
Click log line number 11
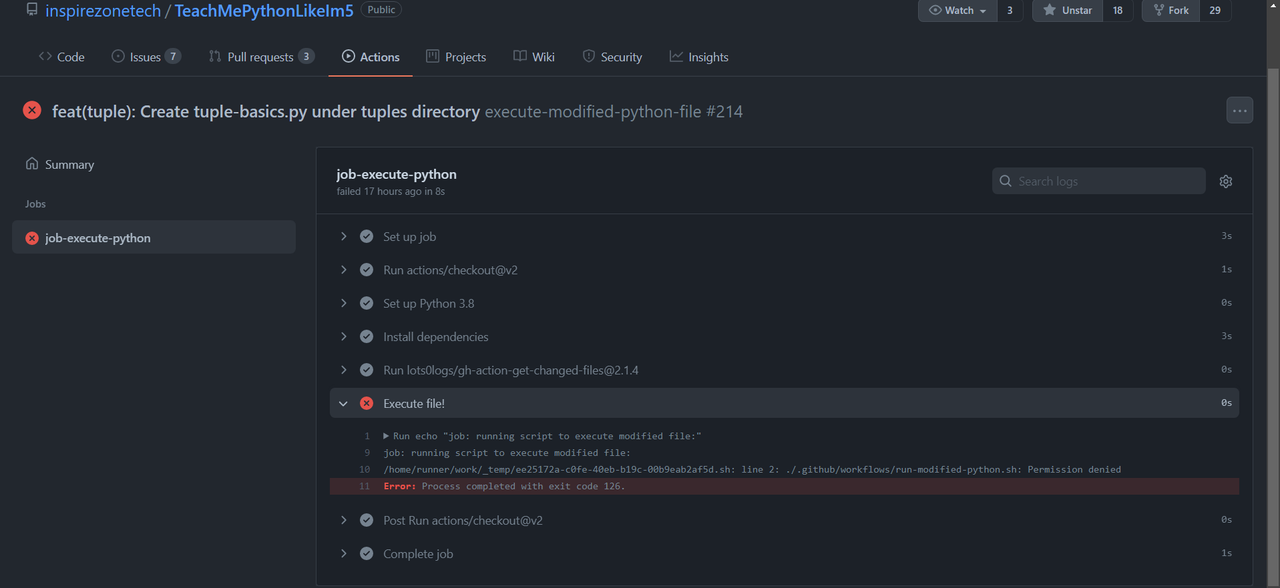[x=364, y=486]
